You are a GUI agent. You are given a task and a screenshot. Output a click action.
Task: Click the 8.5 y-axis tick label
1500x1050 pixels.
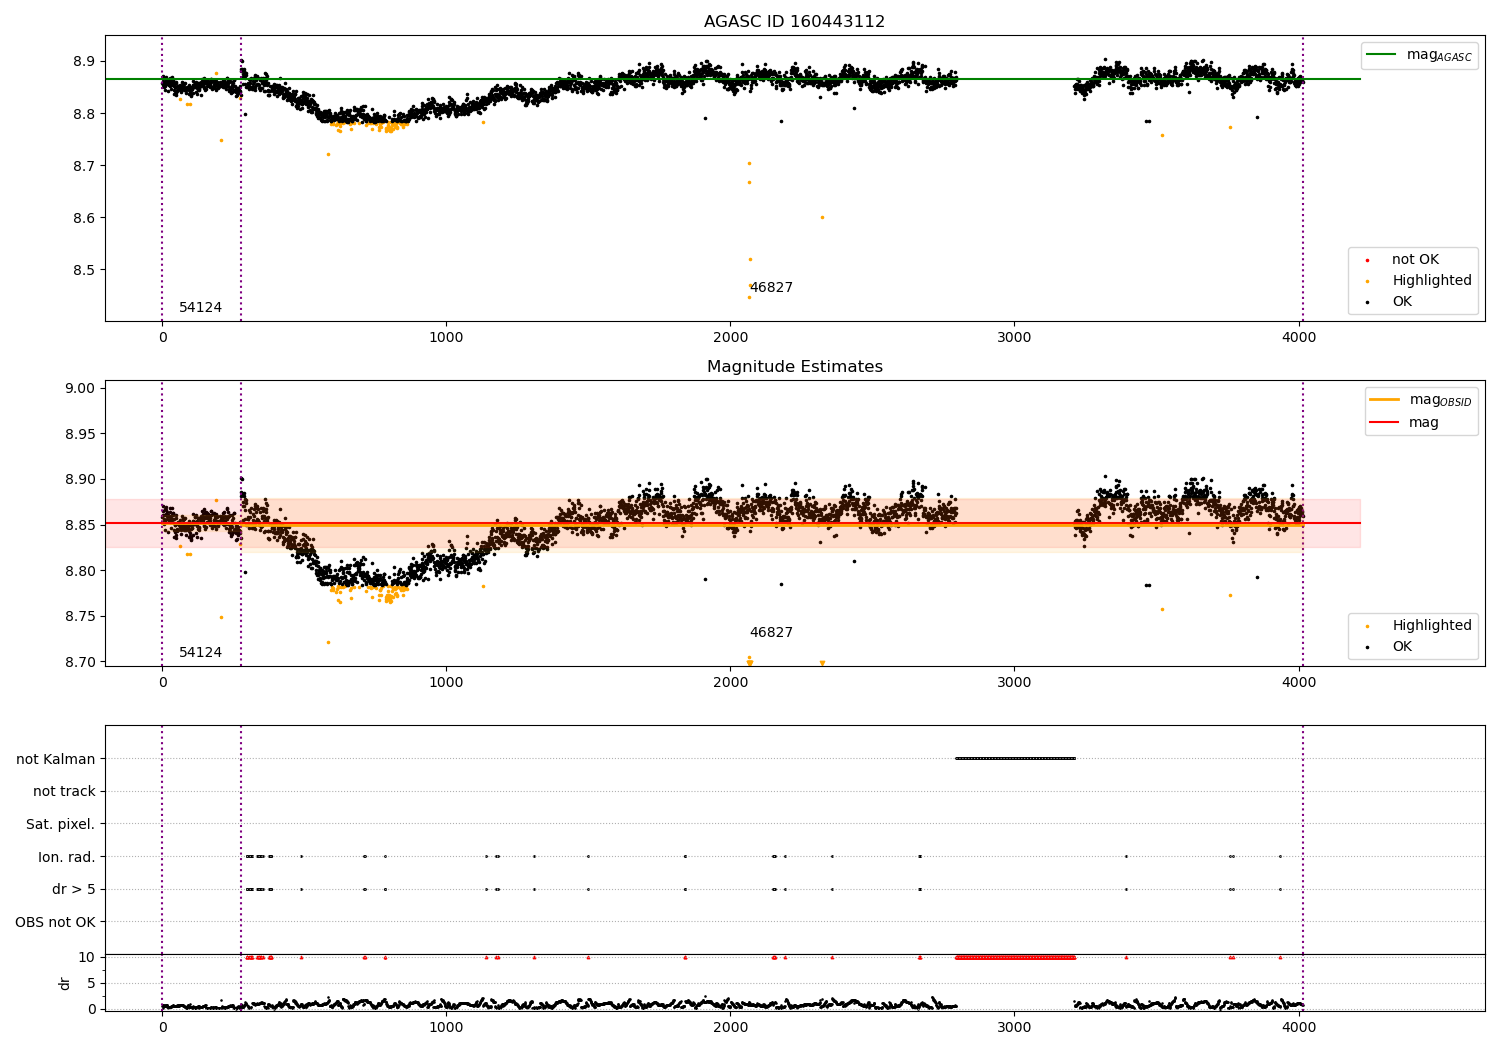tap(84, 270)
